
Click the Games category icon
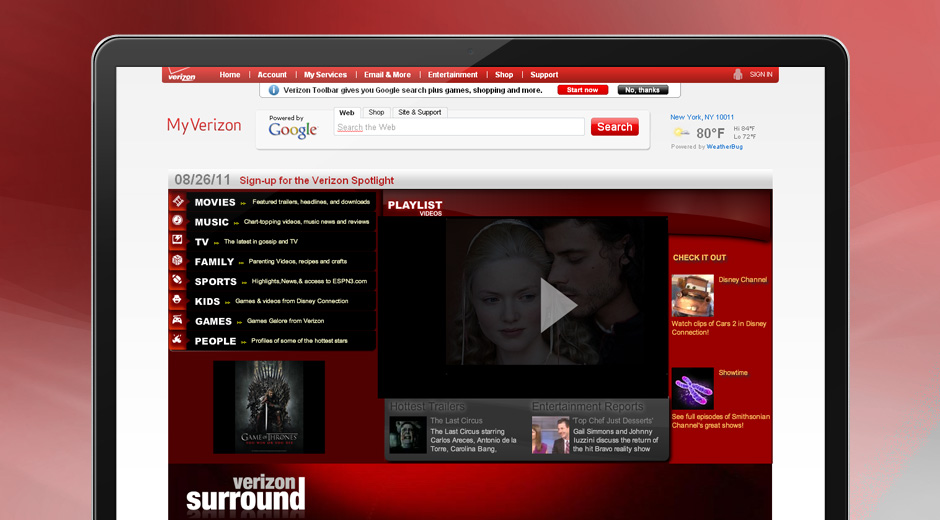[x=178, y=320]
